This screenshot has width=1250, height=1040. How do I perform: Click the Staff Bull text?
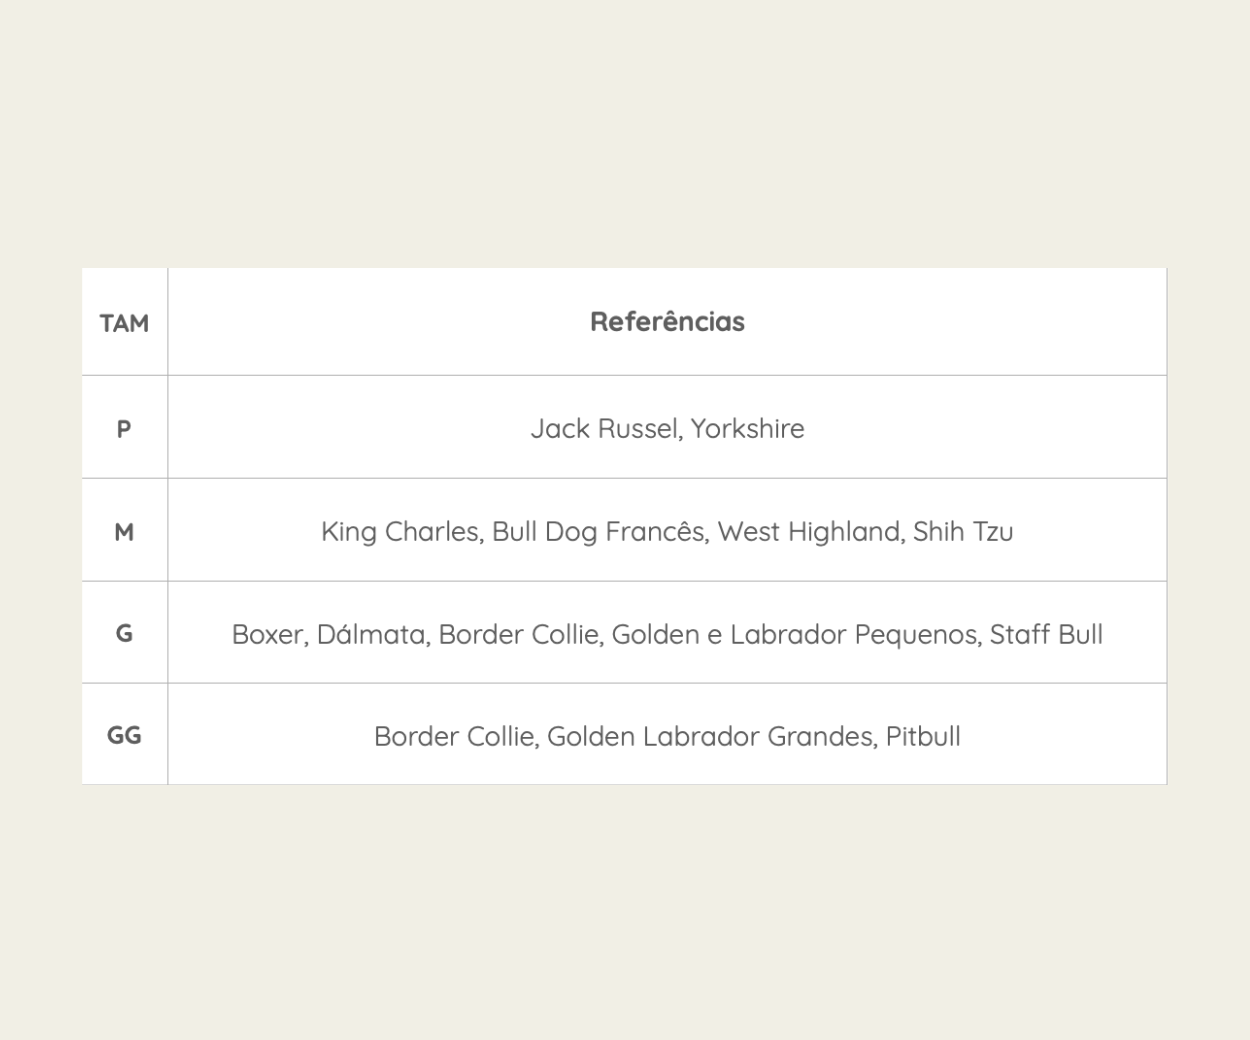[1046, 635]
